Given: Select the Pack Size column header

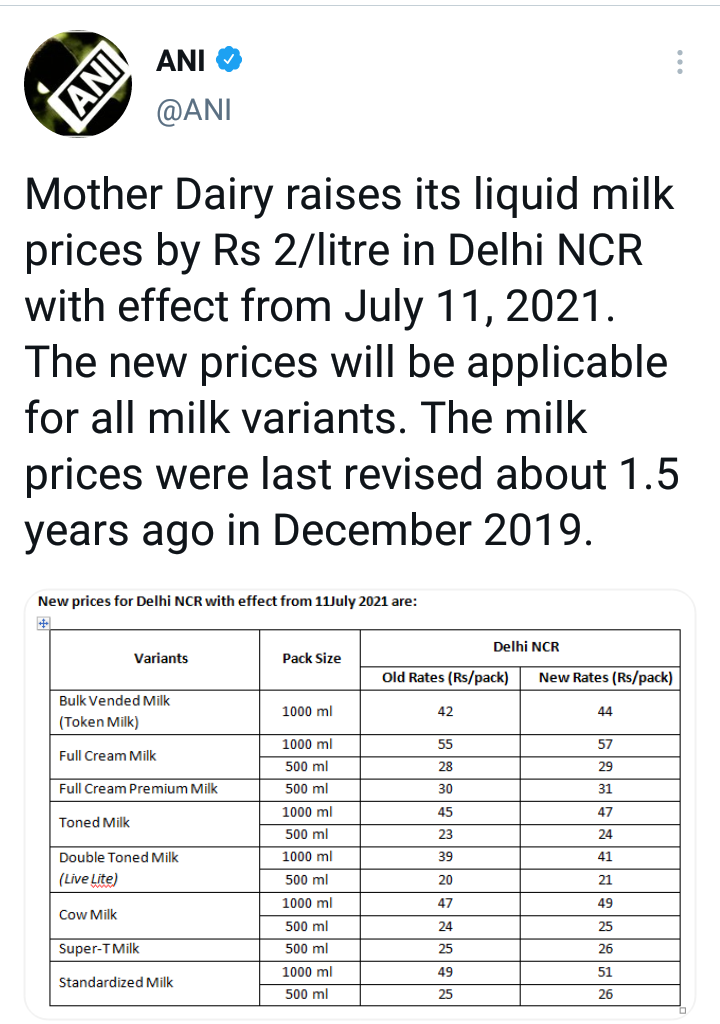Looking at the screenshot, I should click(311, 658).
